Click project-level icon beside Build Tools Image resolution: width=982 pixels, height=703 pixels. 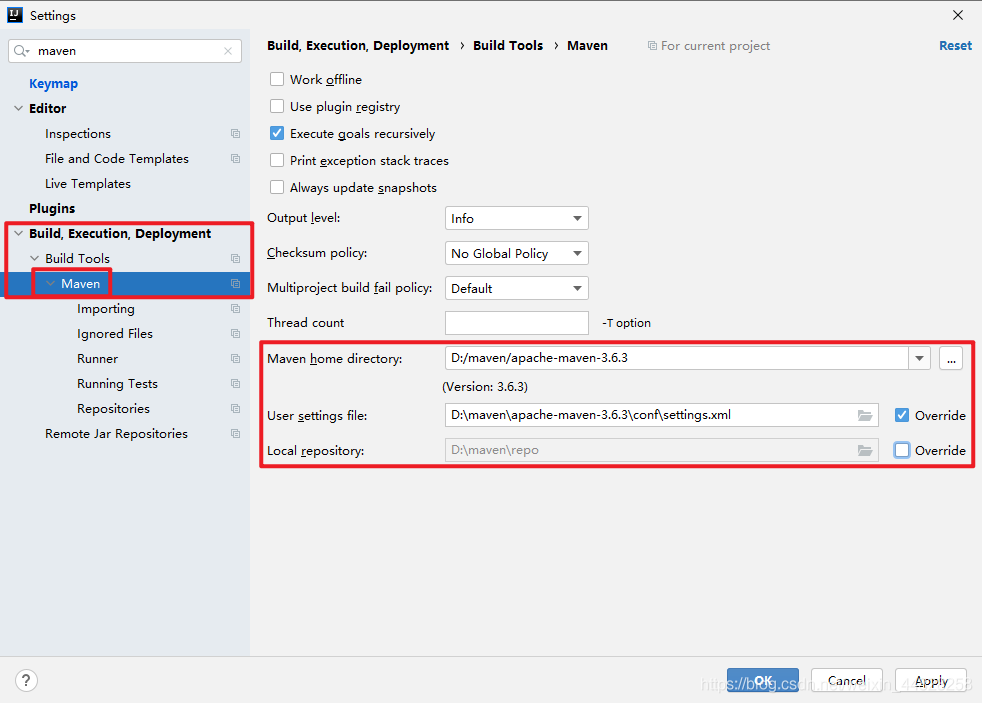click(x=235, y=259)
